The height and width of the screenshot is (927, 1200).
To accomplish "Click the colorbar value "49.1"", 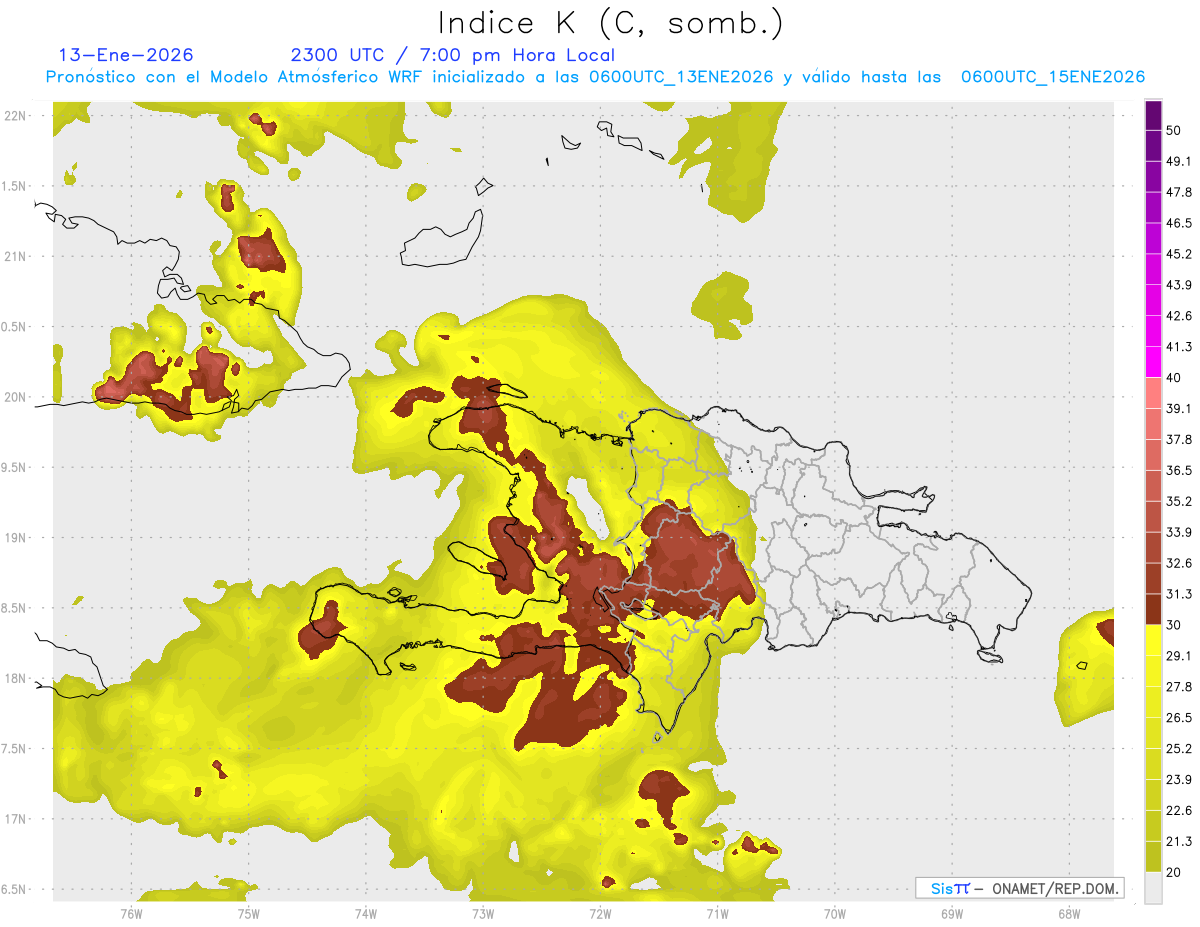I will tap(1179, 161).
